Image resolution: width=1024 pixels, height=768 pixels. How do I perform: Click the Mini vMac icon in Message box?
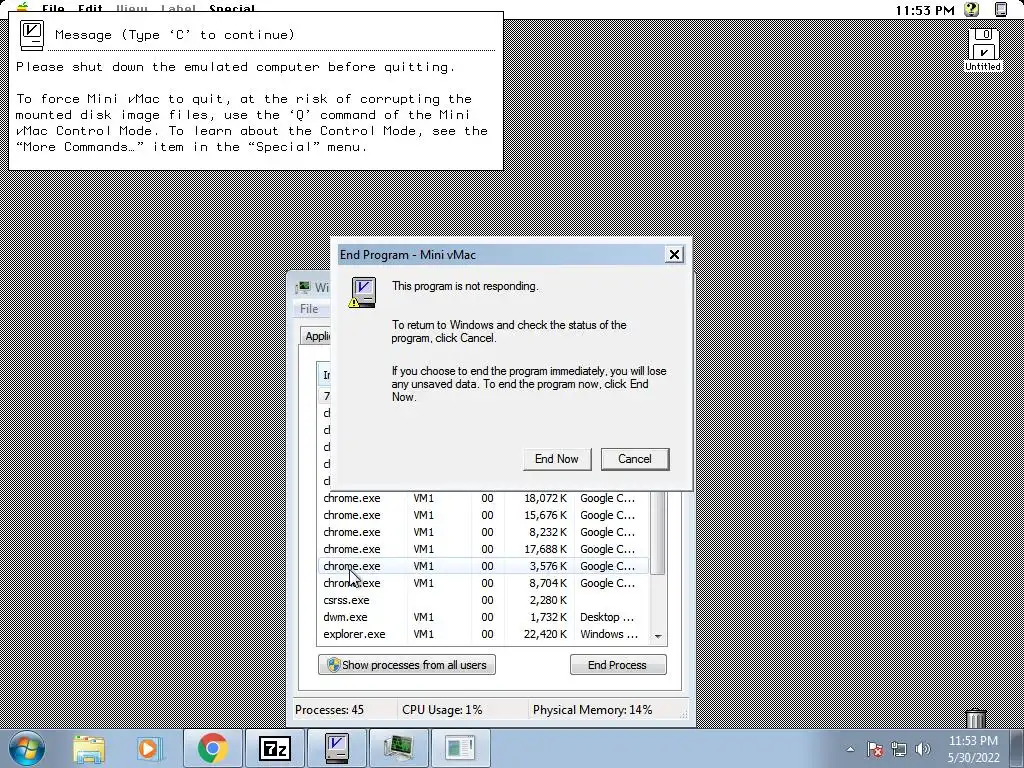tap(31, 35)
